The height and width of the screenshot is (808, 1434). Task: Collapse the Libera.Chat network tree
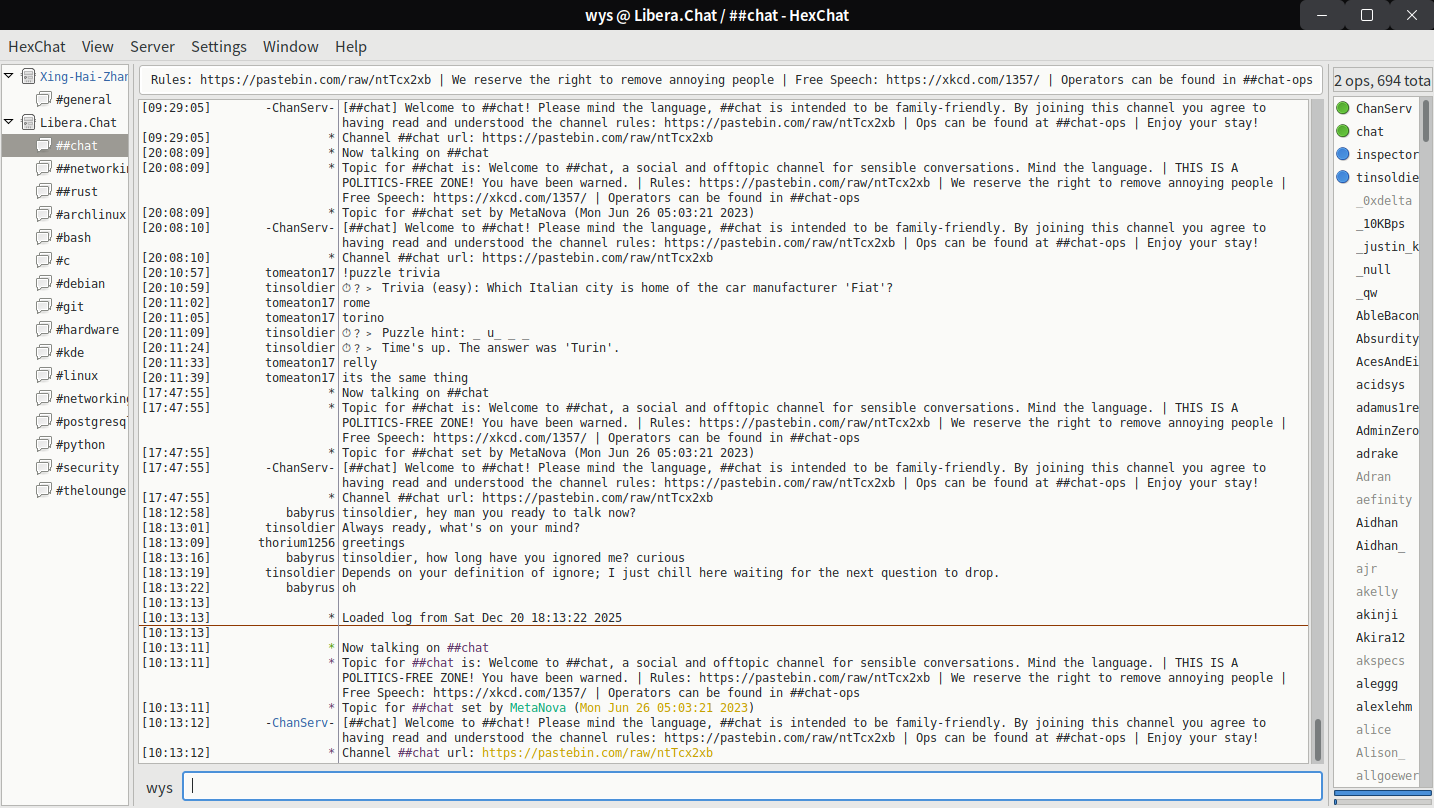9,122
